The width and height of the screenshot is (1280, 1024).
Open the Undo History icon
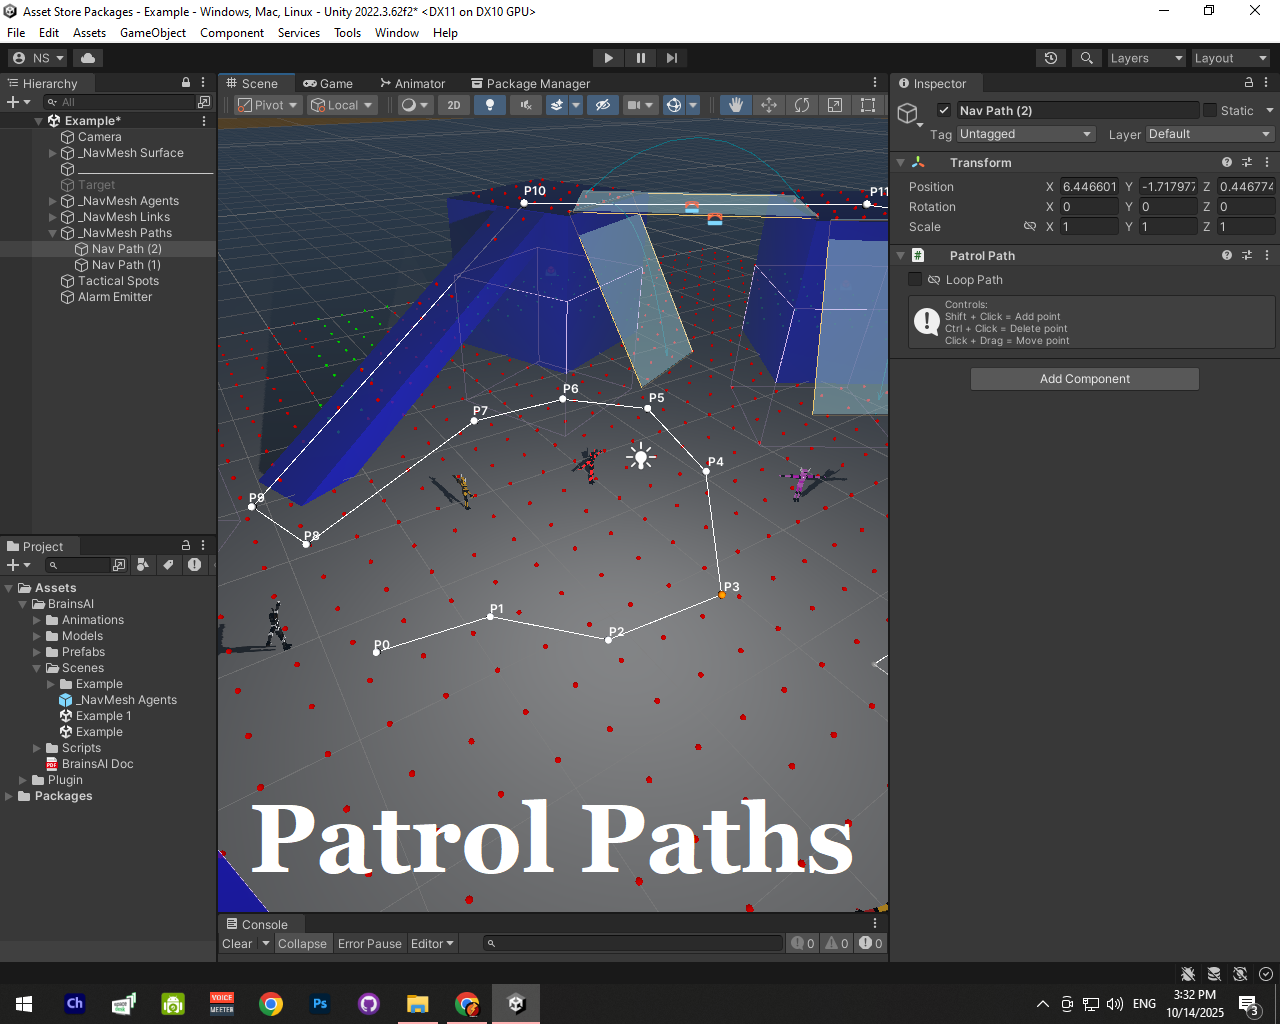point(1050,58)
